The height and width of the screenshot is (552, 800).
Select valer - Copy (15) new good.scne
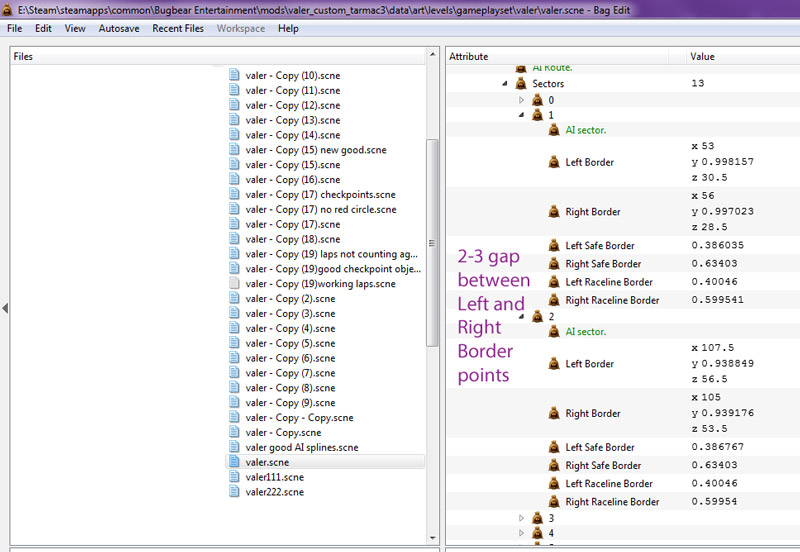point(316,150)
